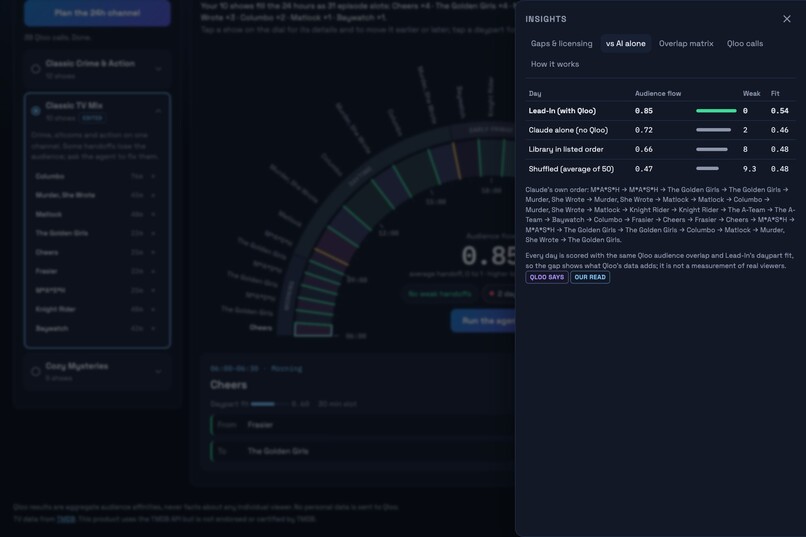Click the flow bar in Claude alone row

(x=713, y=130)
